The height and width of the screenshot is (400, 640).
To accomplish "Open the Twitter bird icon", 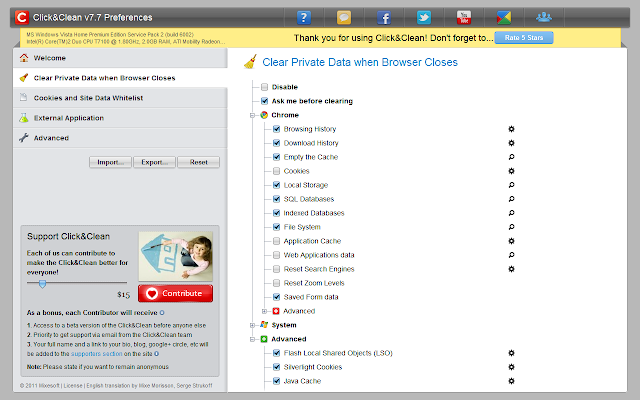I will (x=424, y=18).
